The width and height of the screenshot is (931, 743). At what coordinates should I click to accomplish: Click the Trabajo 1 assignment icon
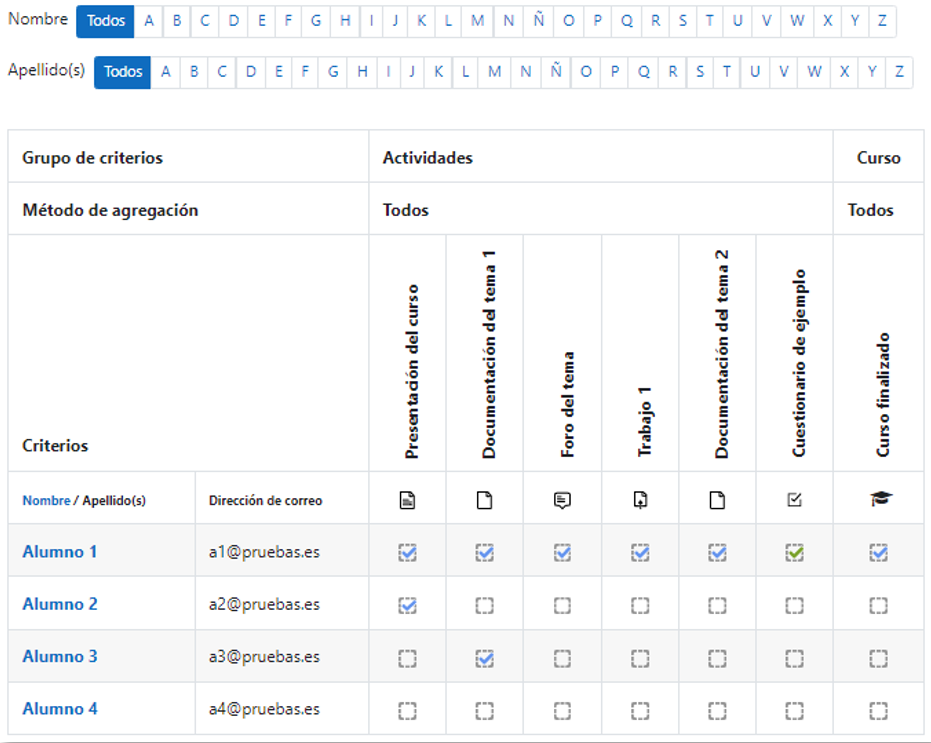click(x=640, y=500)
